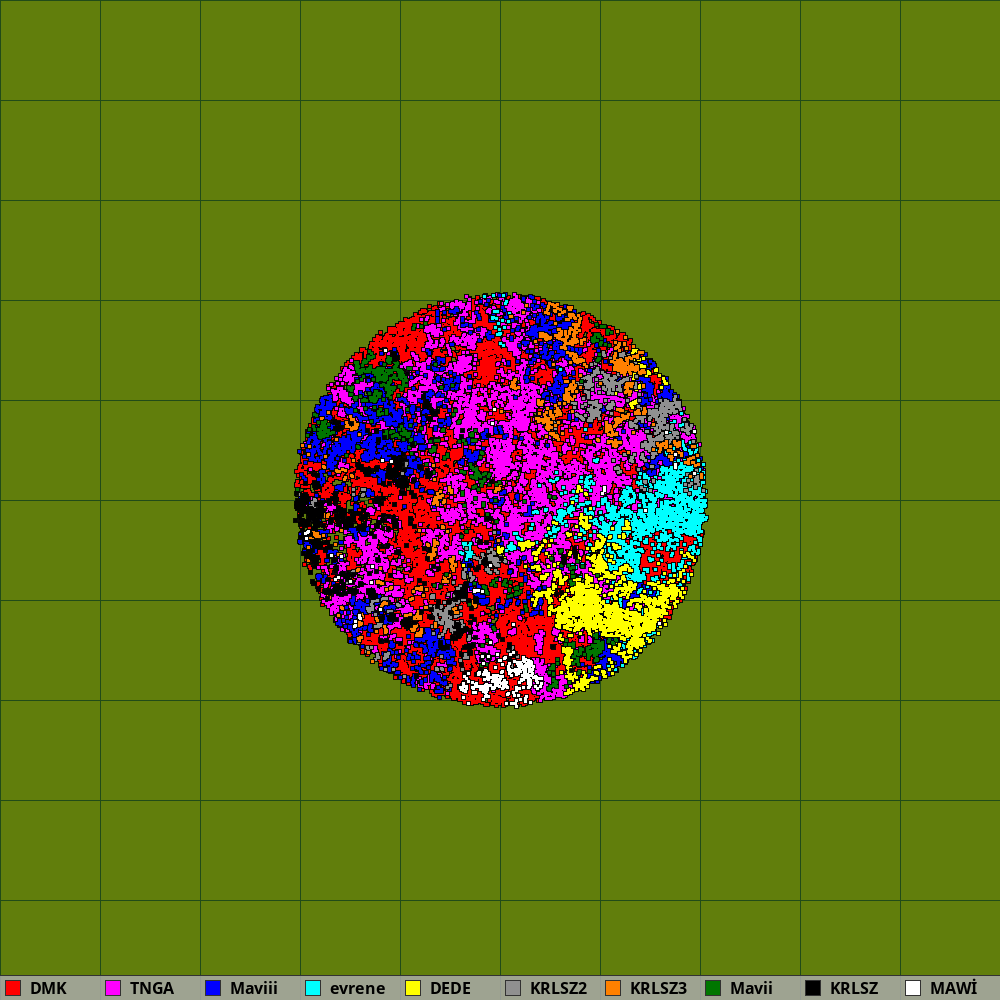Select the KRLSZ3 legend label

tap(659, 988)
